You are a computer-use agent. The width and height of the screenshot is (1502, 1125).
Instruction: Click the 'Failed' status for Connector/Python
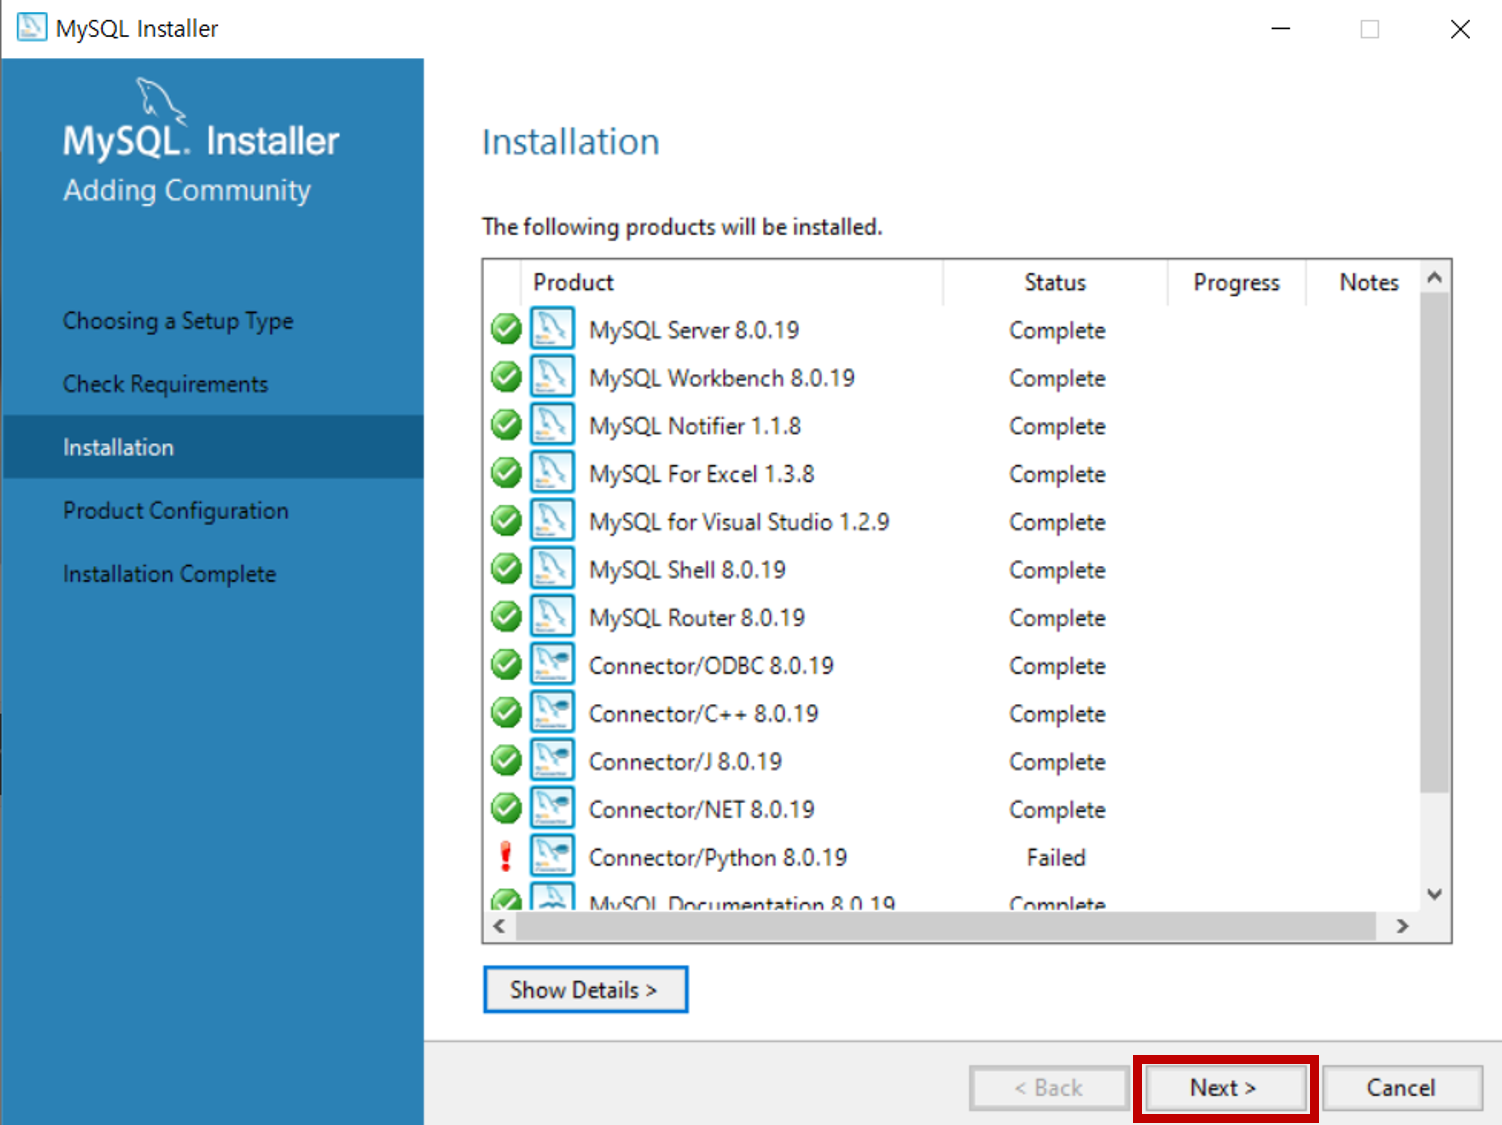click(1056, 858)
